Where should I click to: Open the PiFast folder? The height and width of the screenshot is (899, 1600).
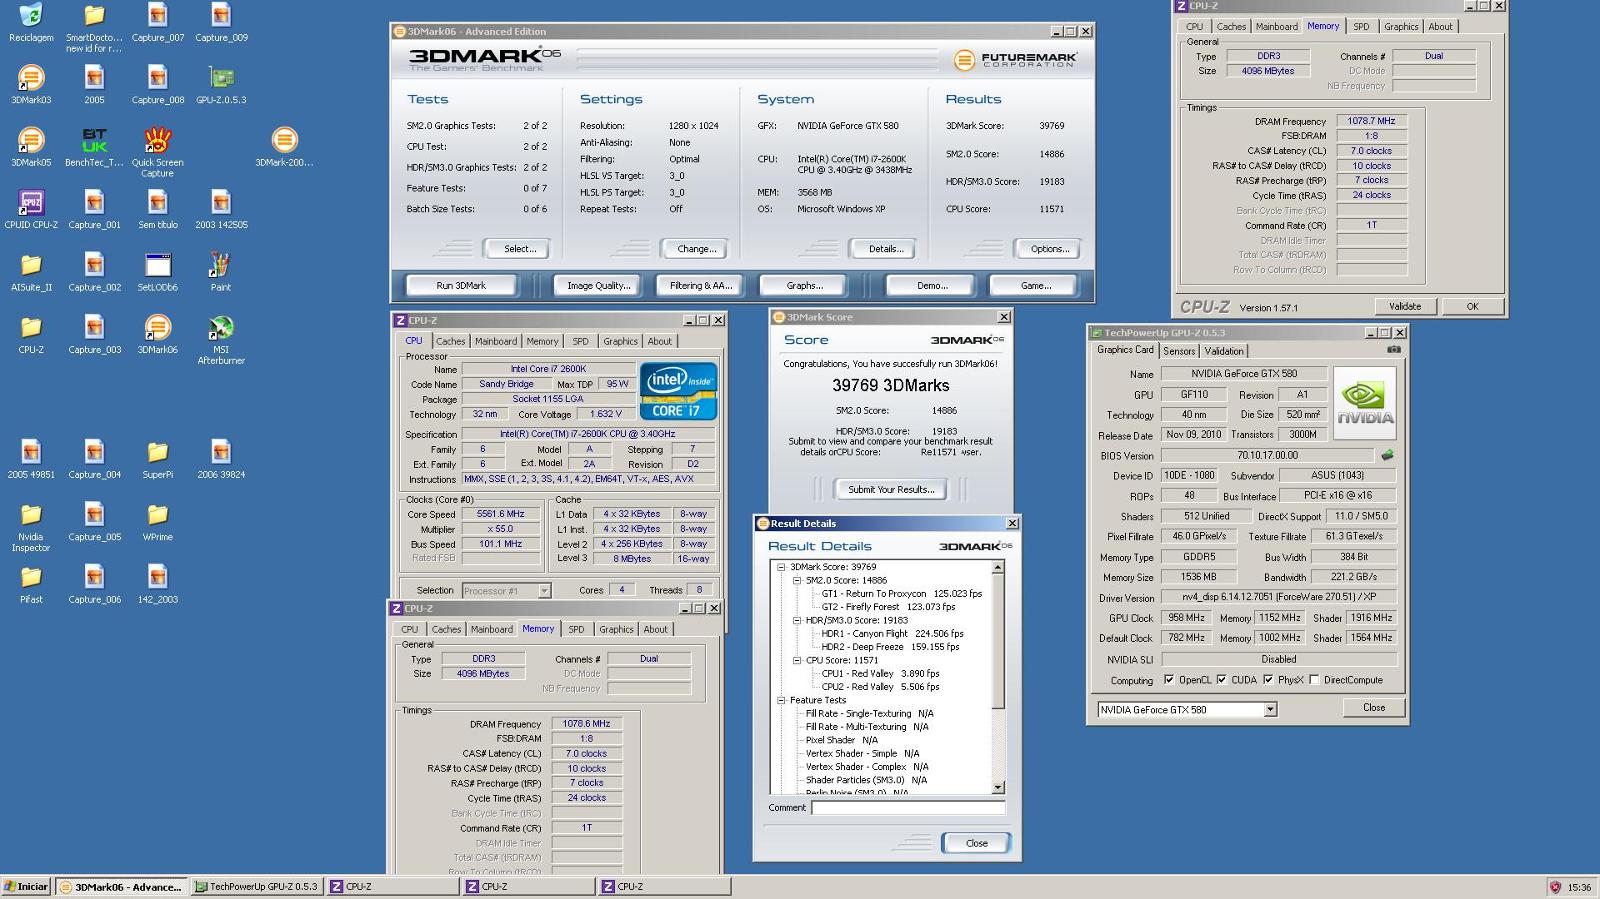pos(31,585)
